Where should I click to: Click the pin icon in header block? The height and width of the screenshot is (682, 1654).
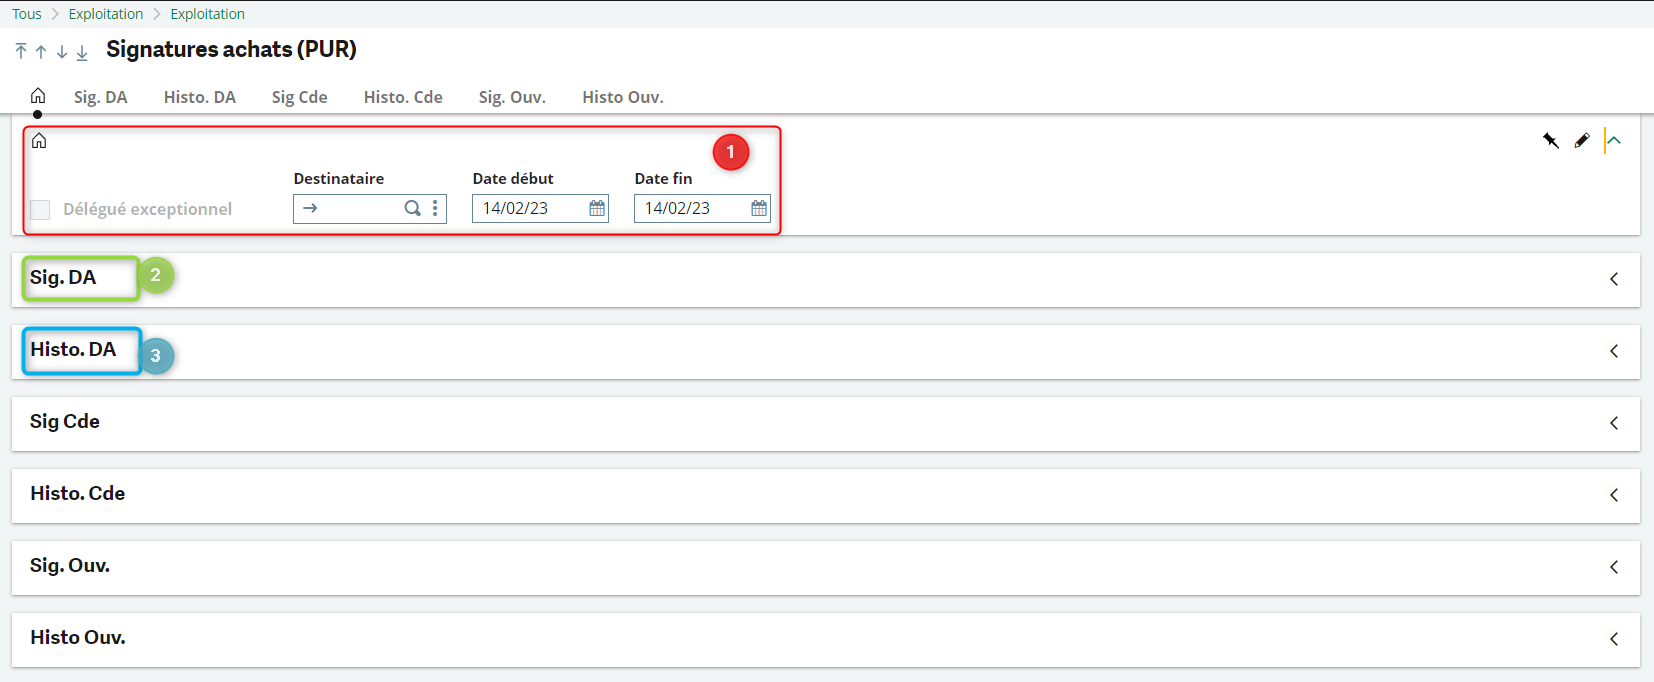point(1551,141)
